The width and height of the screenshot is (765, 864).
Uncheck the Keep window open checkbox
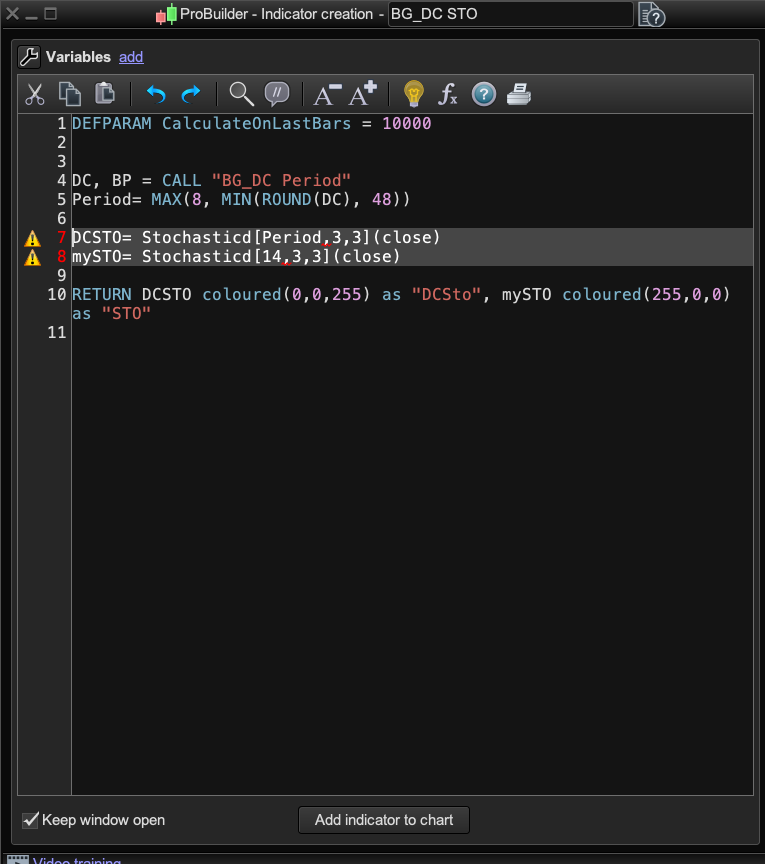pos(31,820)
